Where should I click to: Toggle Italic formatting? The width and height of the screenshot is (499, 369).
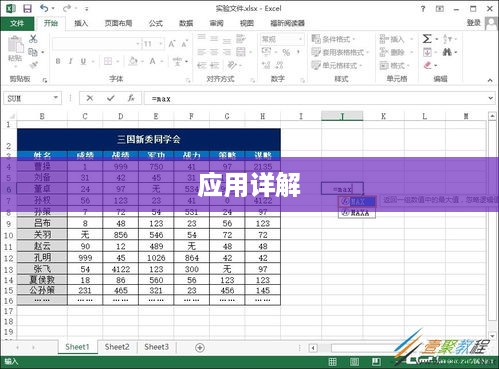coord(71,61)
